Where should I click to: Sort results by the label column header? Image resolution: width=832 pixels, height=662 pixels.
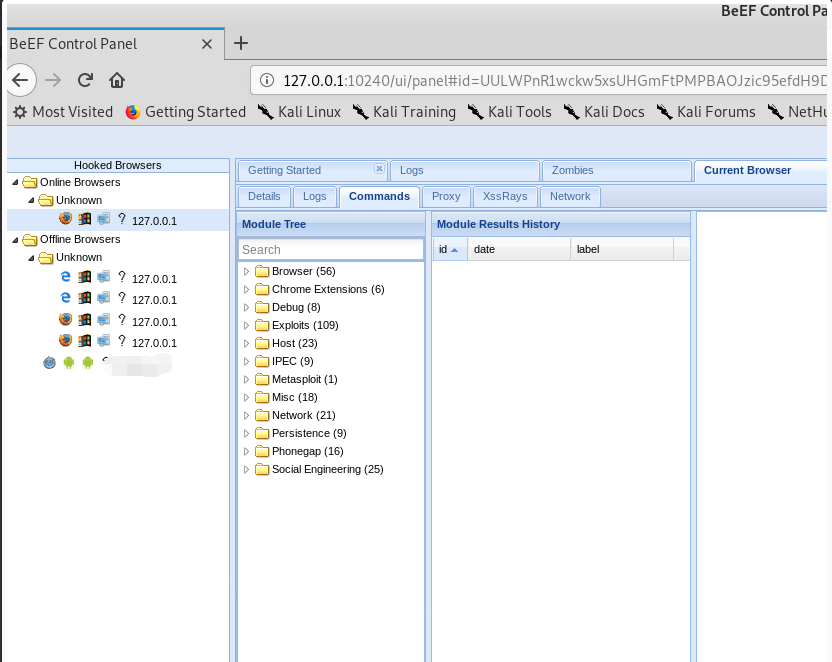coord(622,249)
